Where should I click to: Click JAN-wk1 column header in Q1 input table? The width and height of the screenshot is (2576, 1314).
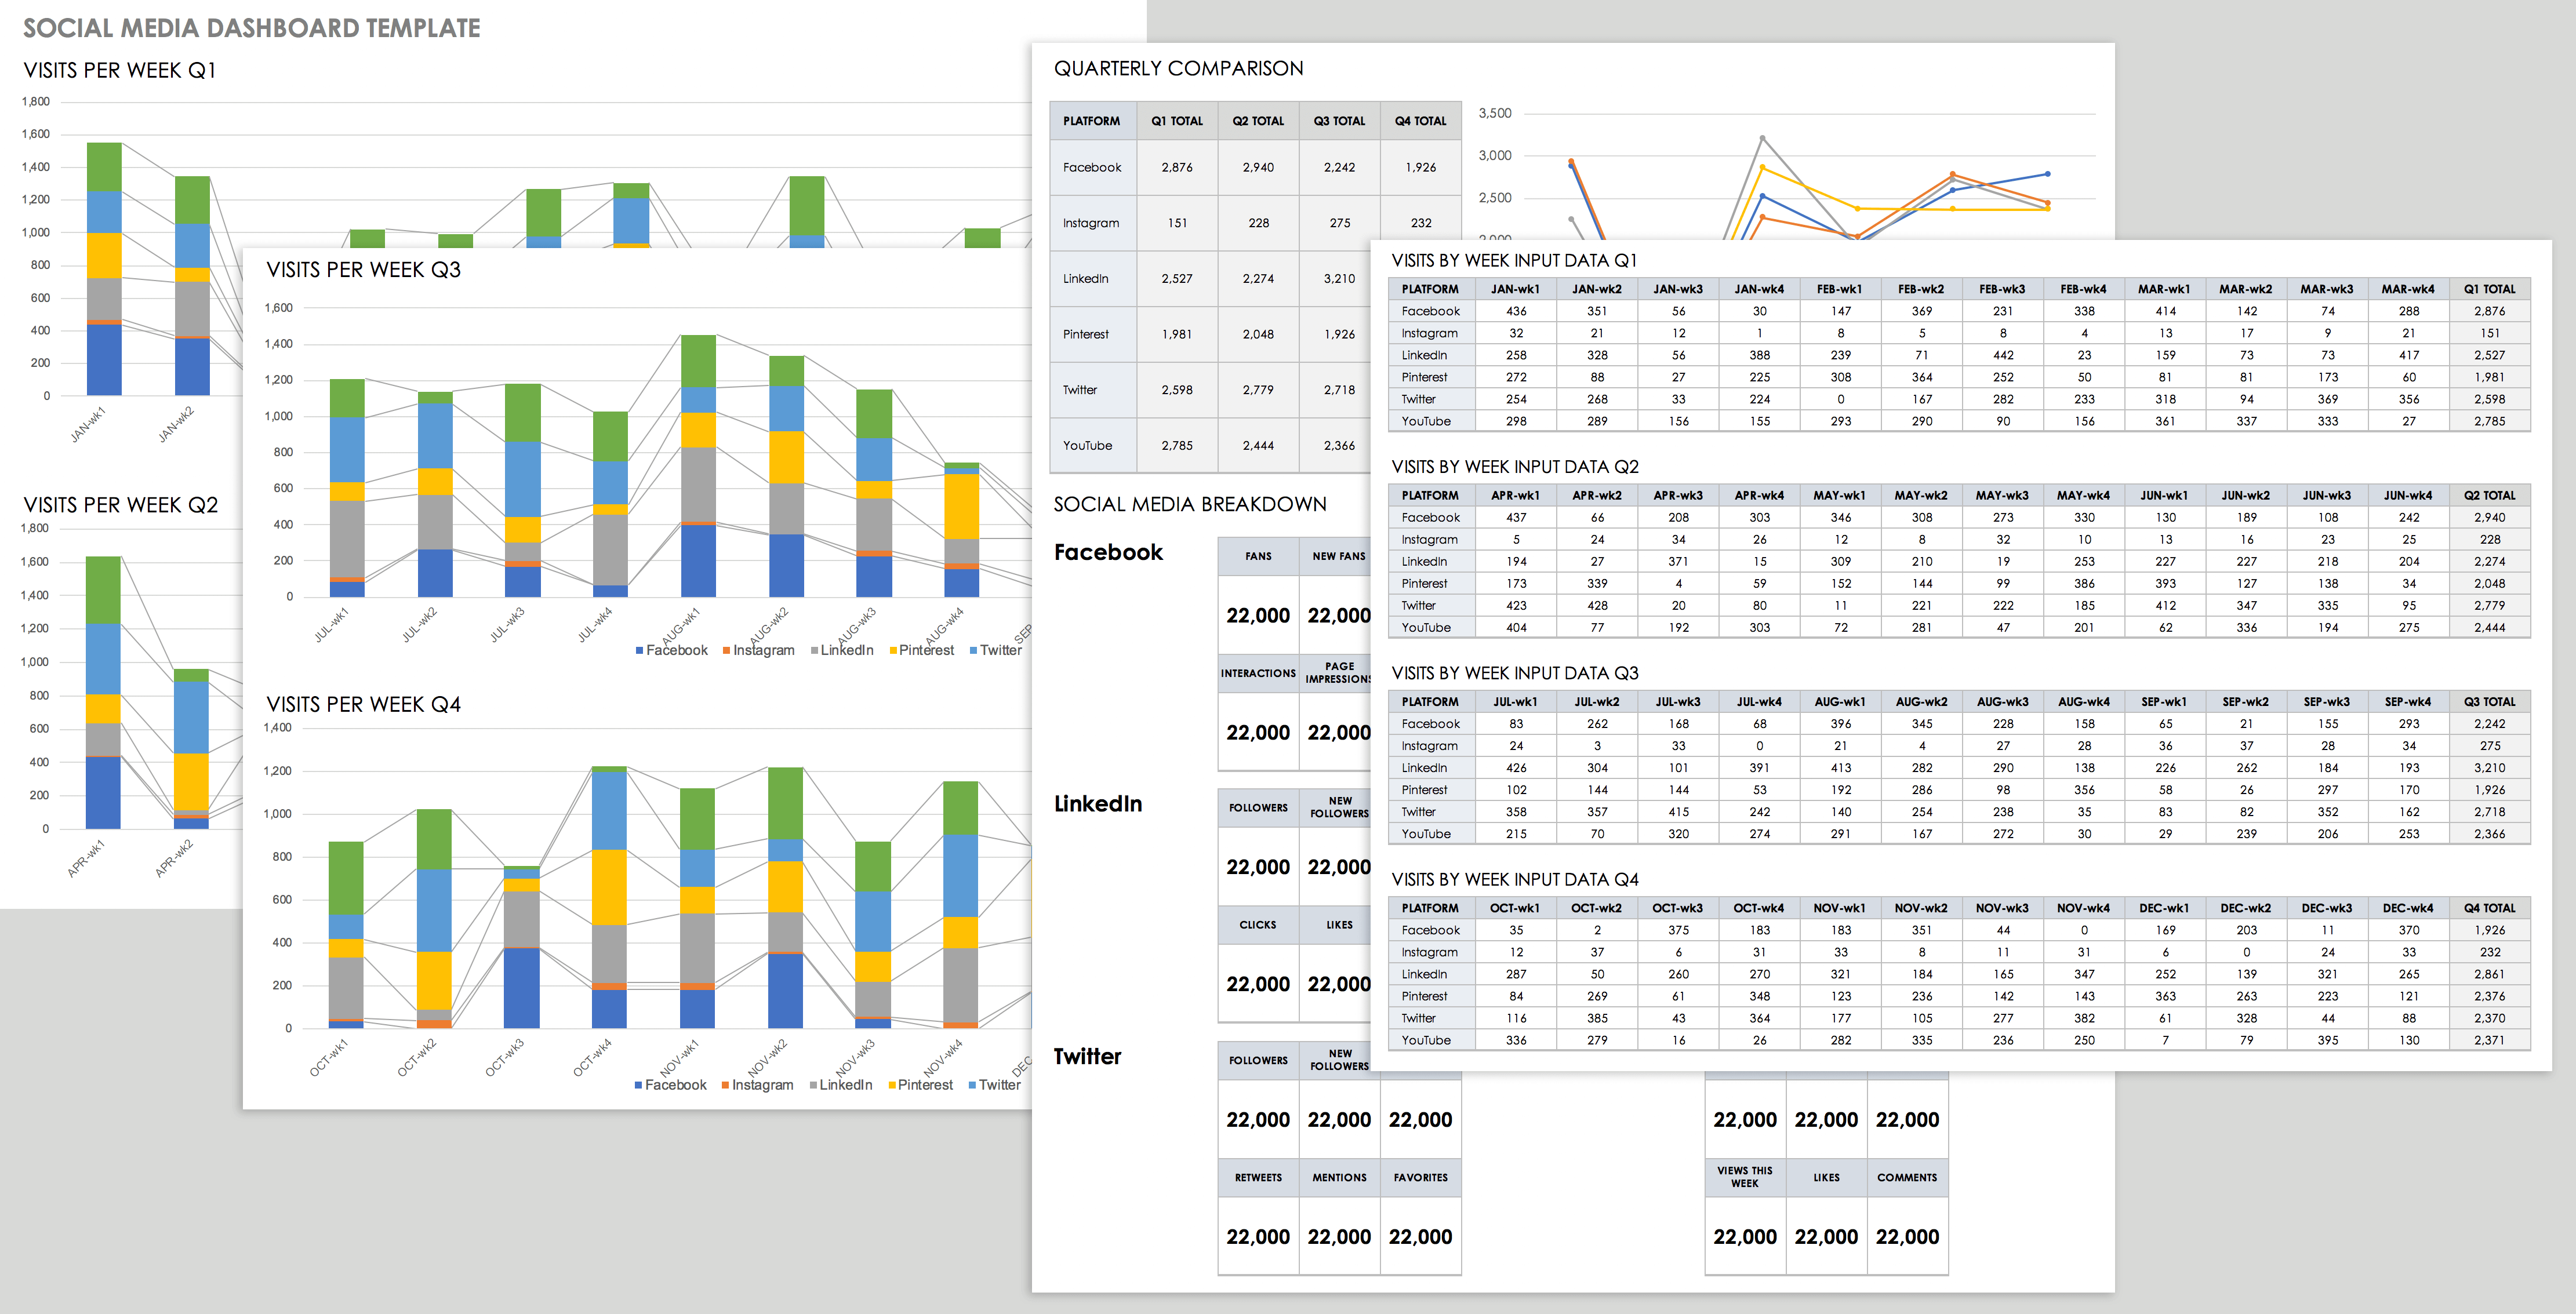(x=1516, y=289)
